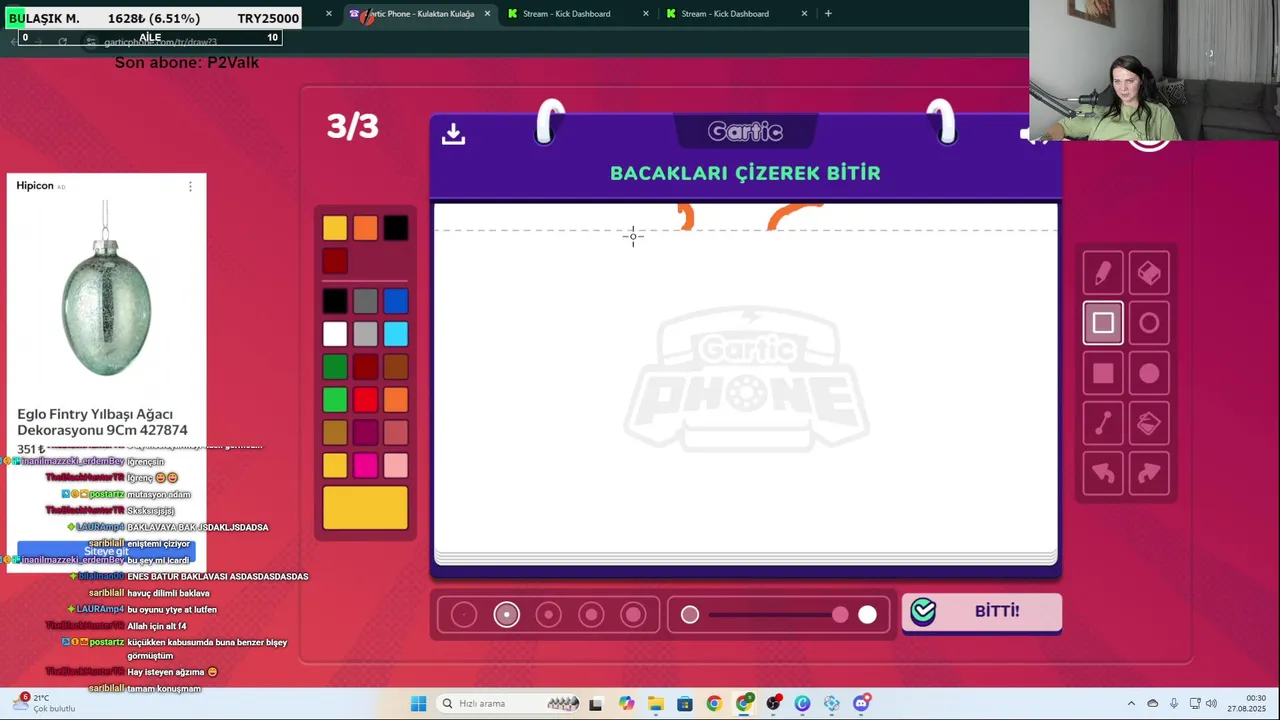Select the second brush size
This screenshot has width=1280, height=720.
tap(507, 615)
